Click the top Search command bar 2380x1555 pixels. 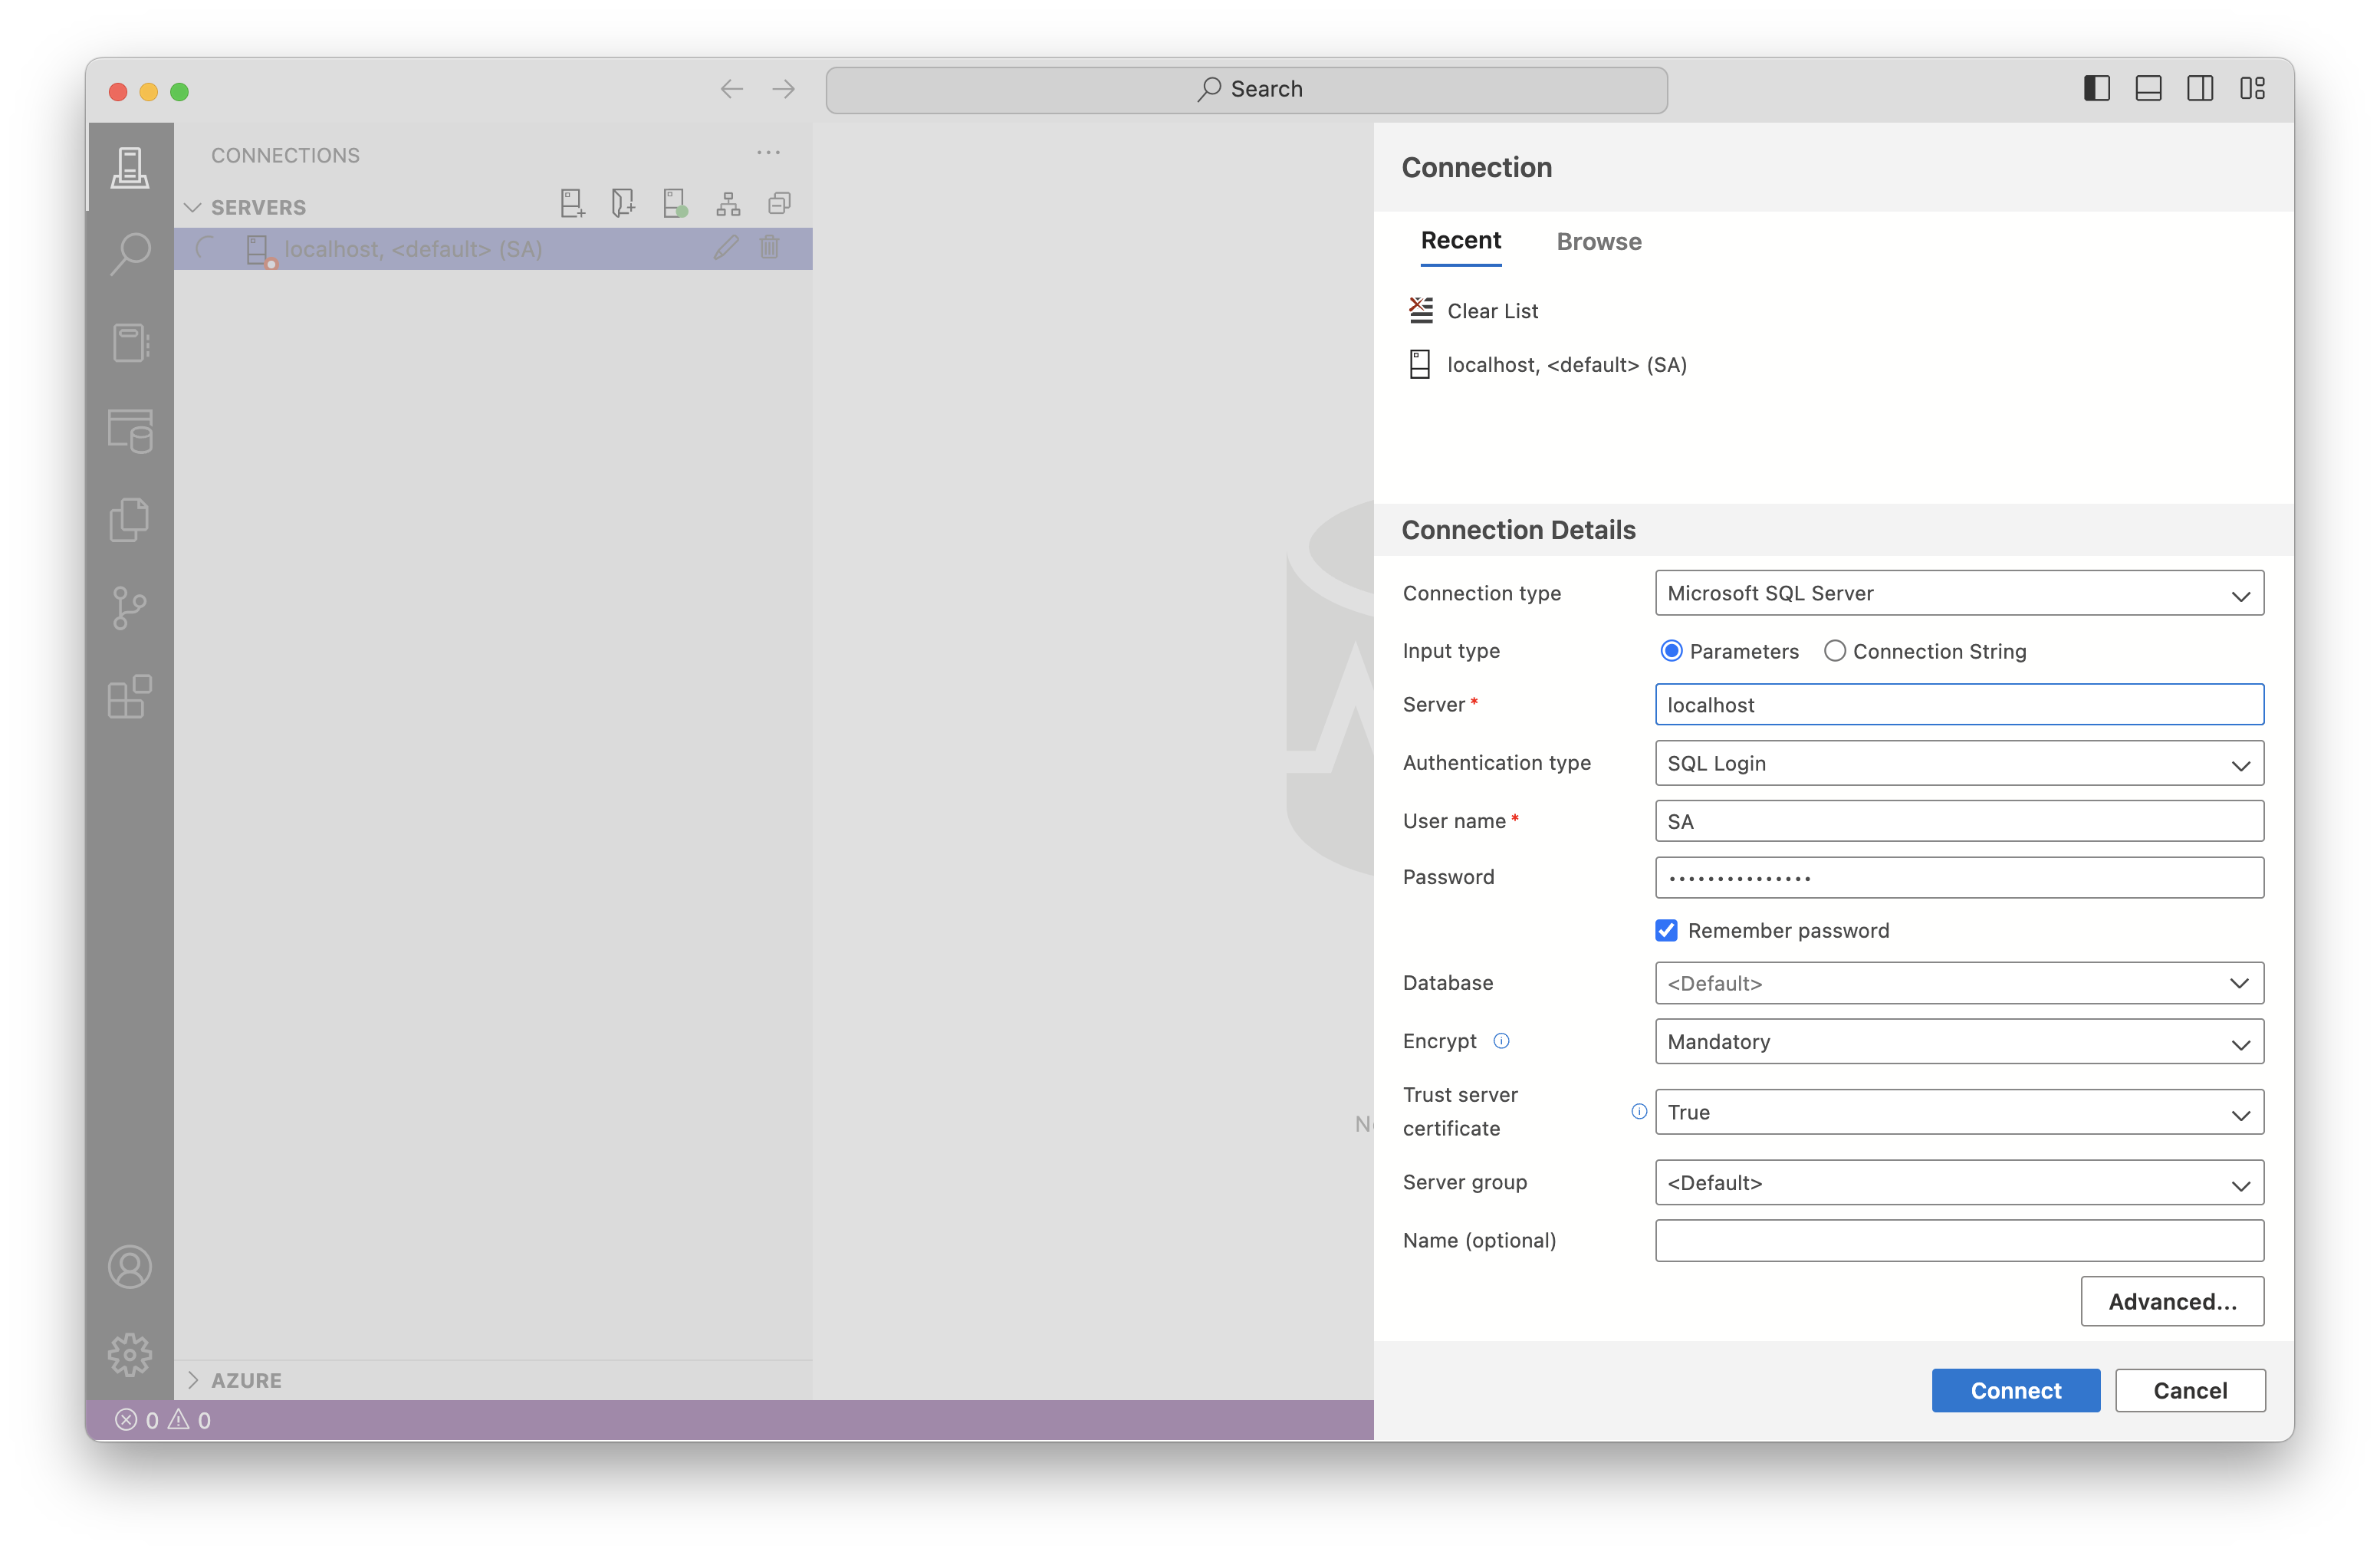click(1246, 90)
